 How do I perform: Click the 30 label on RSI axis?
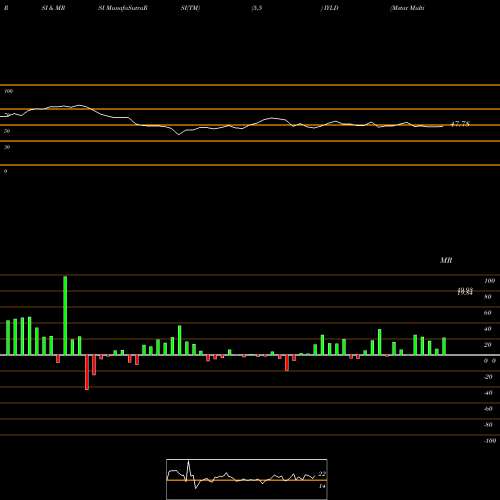(x=7, y=147)
